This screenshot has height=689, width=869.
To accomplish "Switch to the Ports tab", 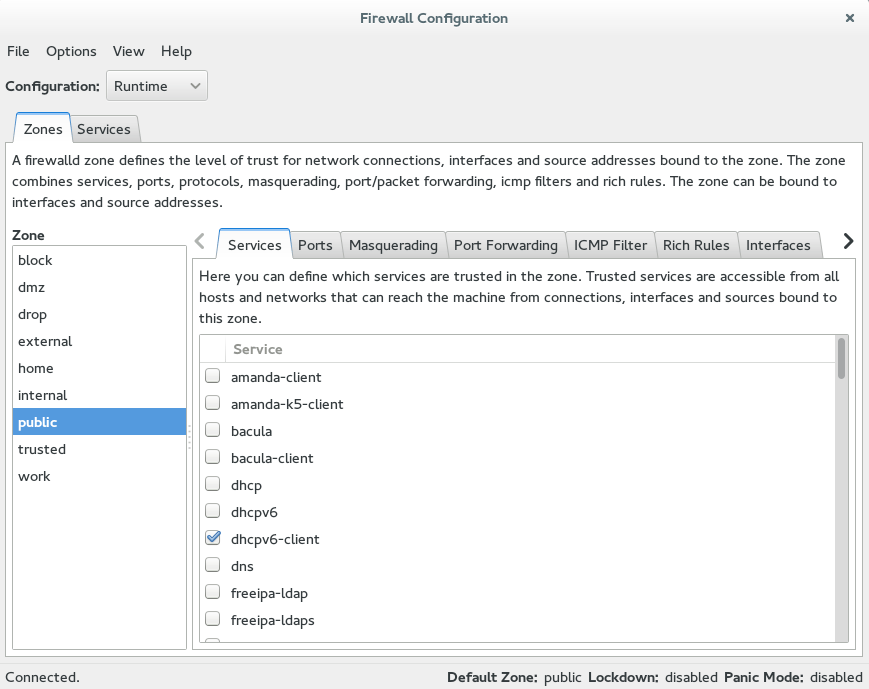I will pyautogui.click(x=316, y=244).
